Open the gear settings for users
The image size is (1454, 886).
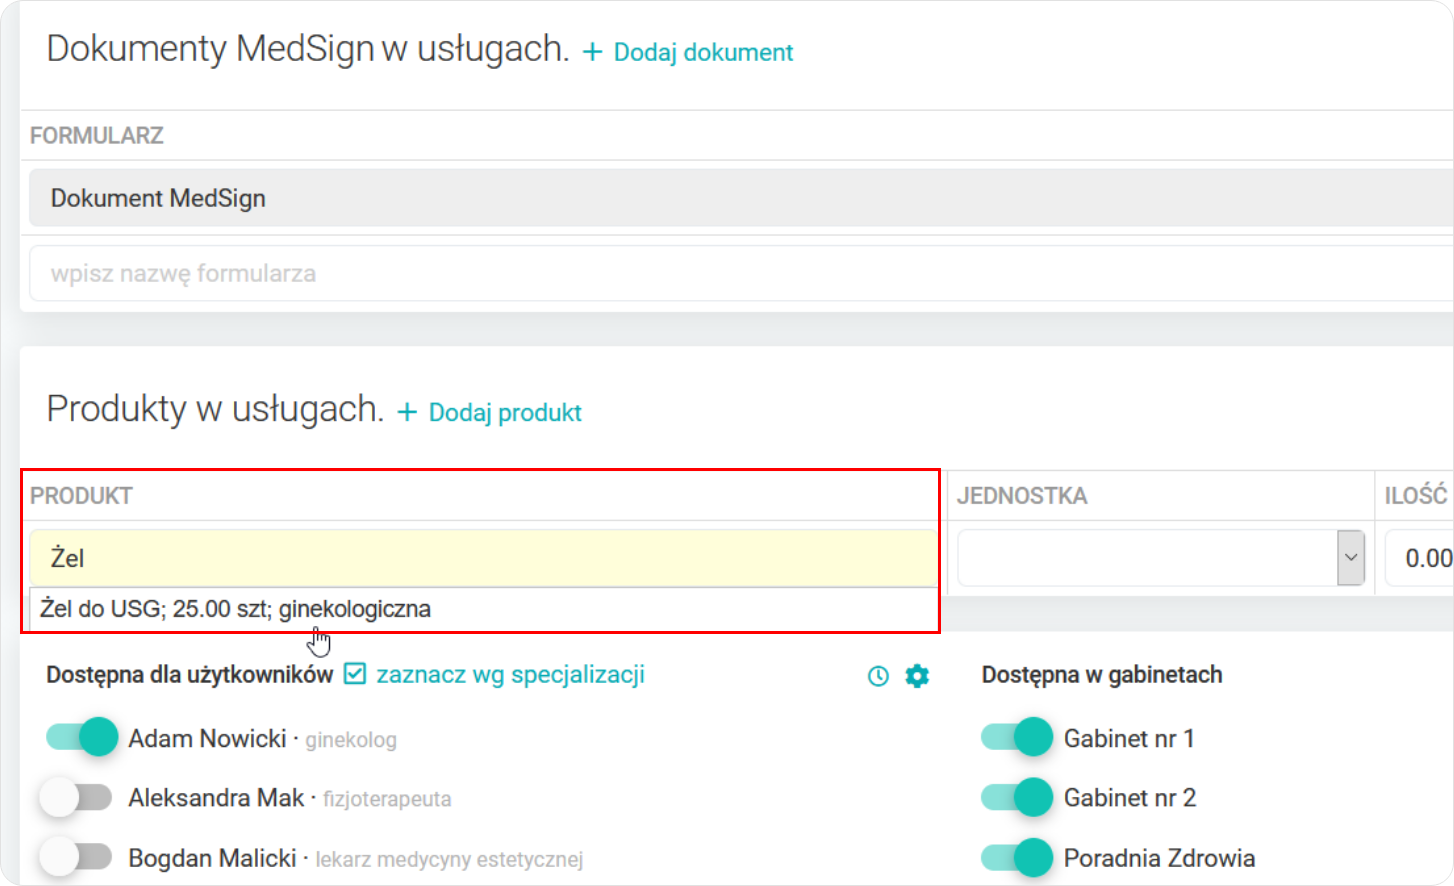(917, 677)
